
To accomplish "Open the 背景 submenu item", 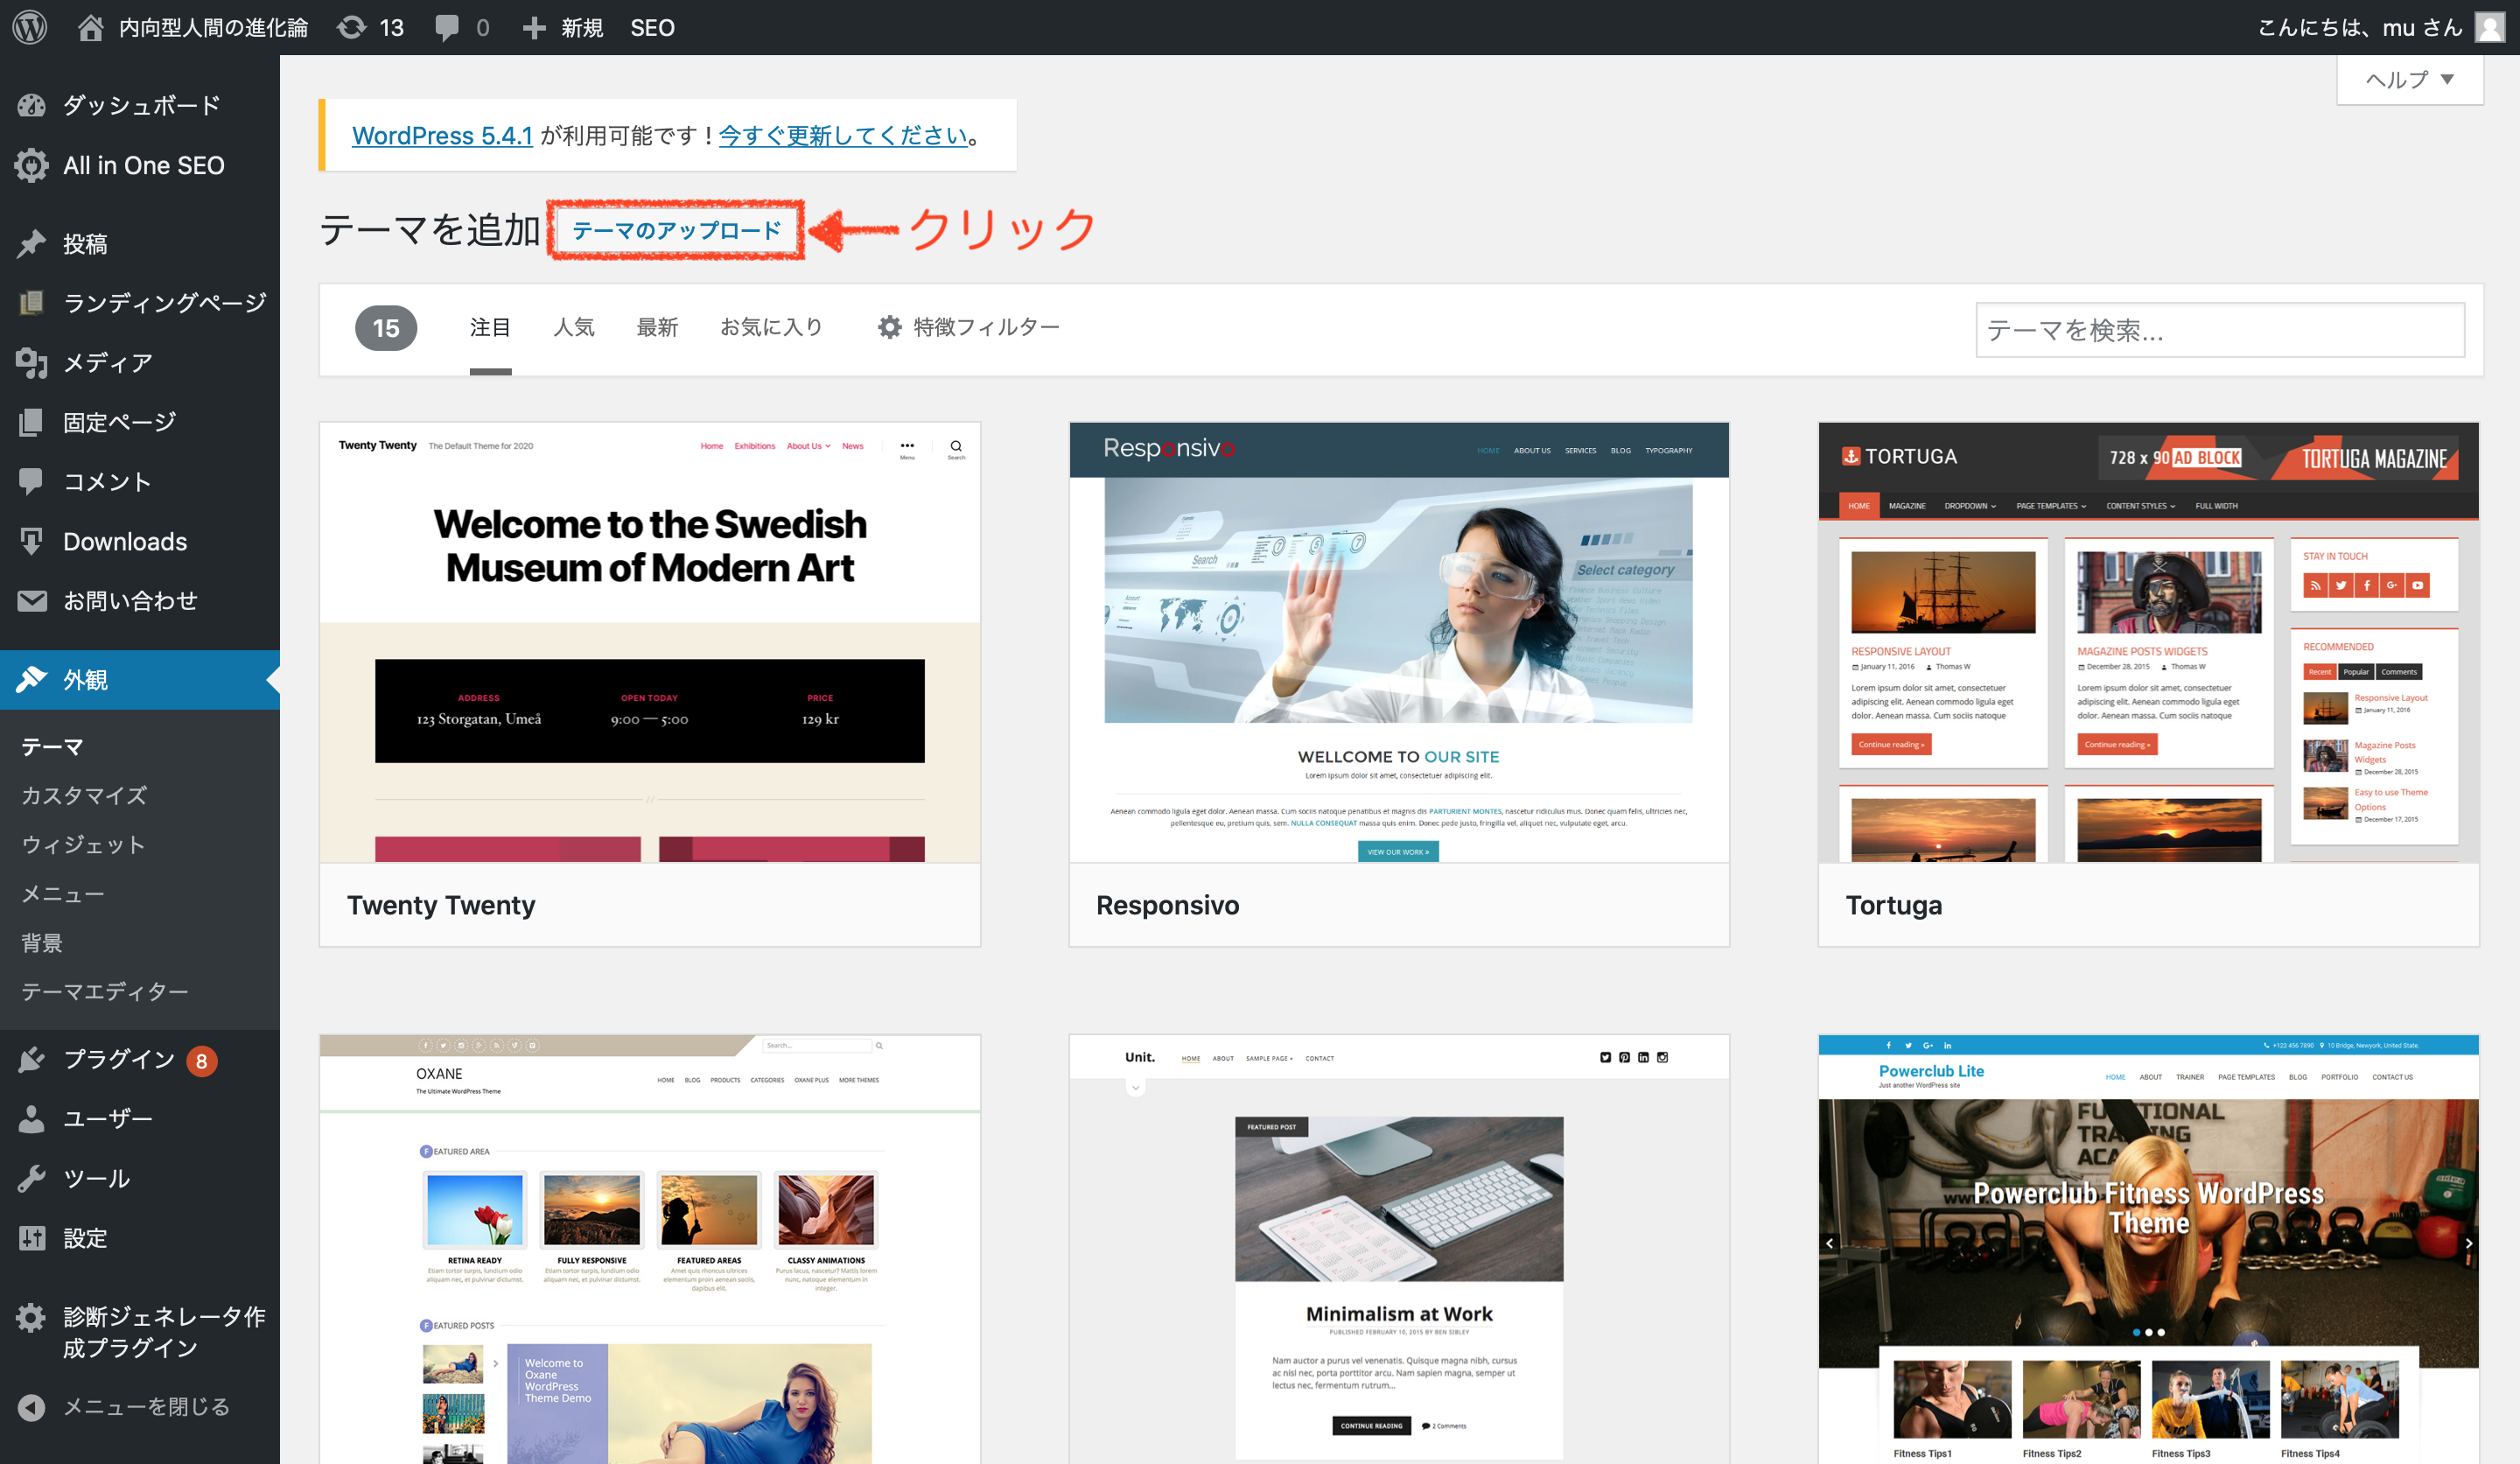I will (x=42, y=942).
